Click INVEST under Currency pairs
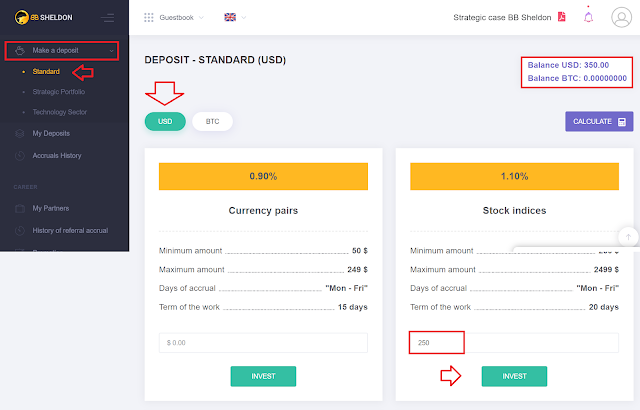The image size is (640, 410). tap(263, 376)
